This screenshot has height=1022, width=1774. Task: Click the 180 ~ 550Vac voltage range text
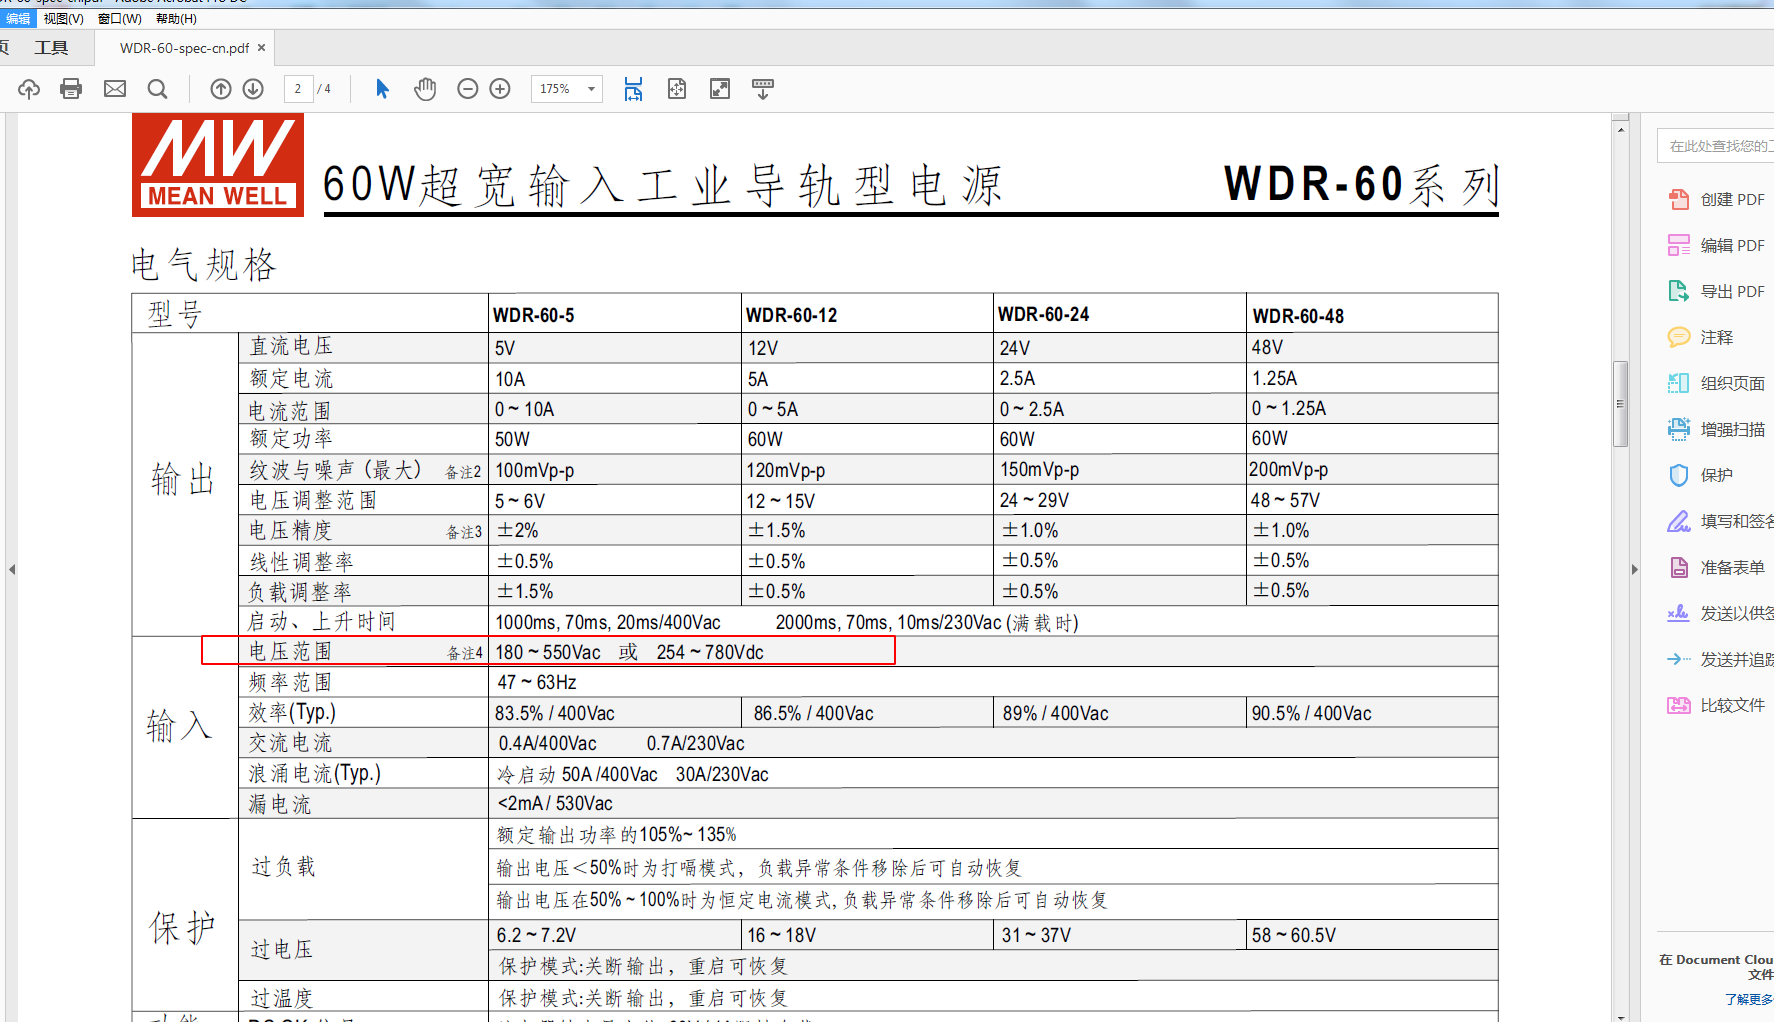(548, 652)
